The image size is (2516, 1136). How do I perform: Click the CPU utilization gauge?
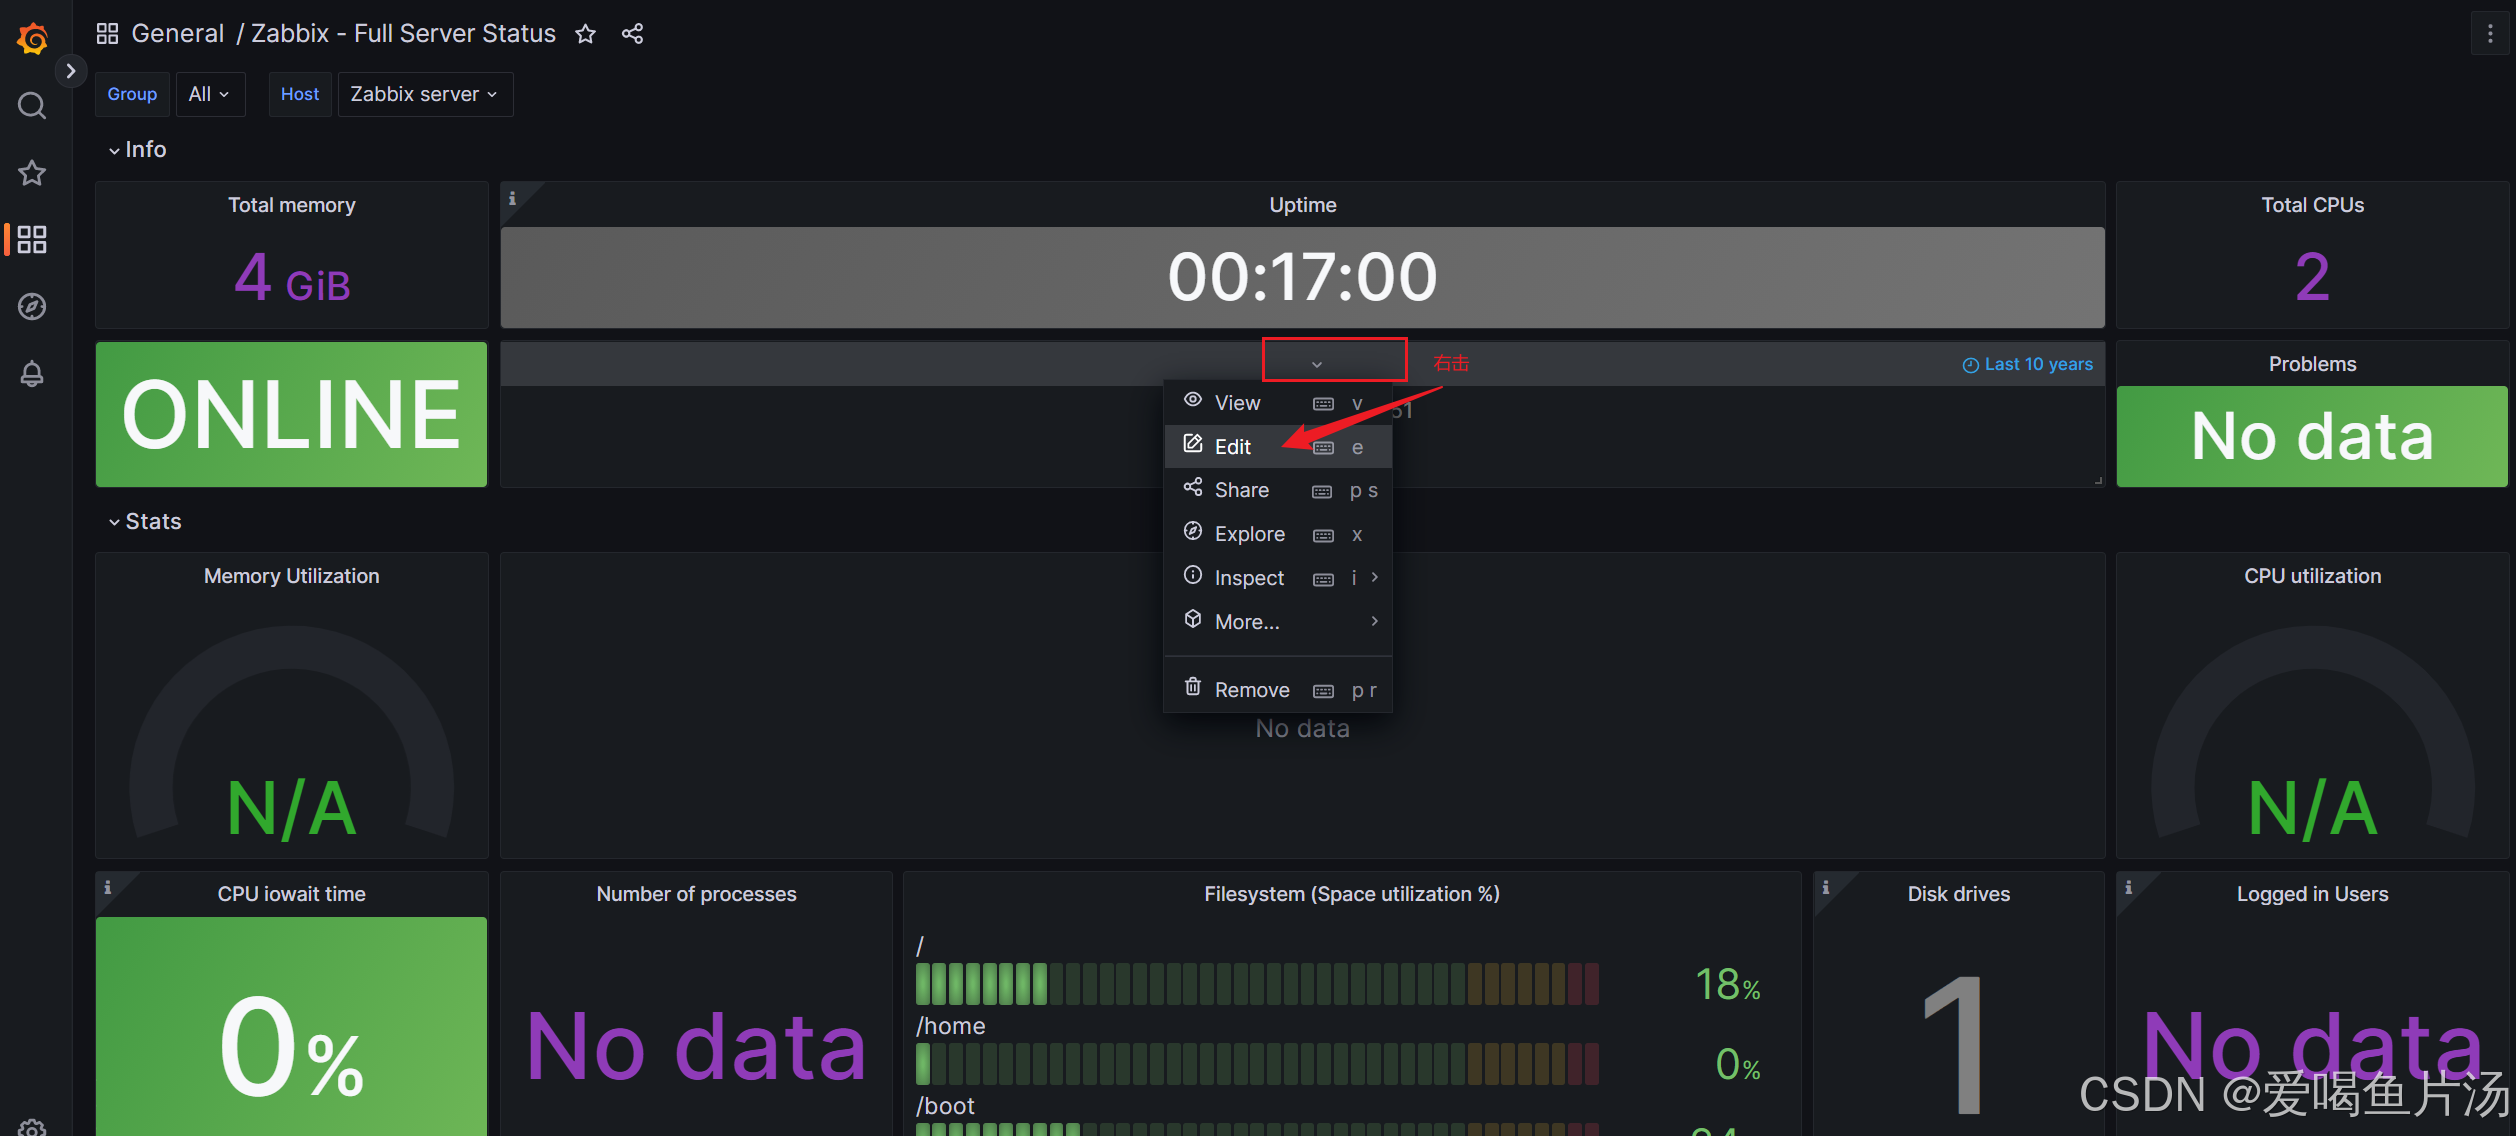coord(2313,733)
